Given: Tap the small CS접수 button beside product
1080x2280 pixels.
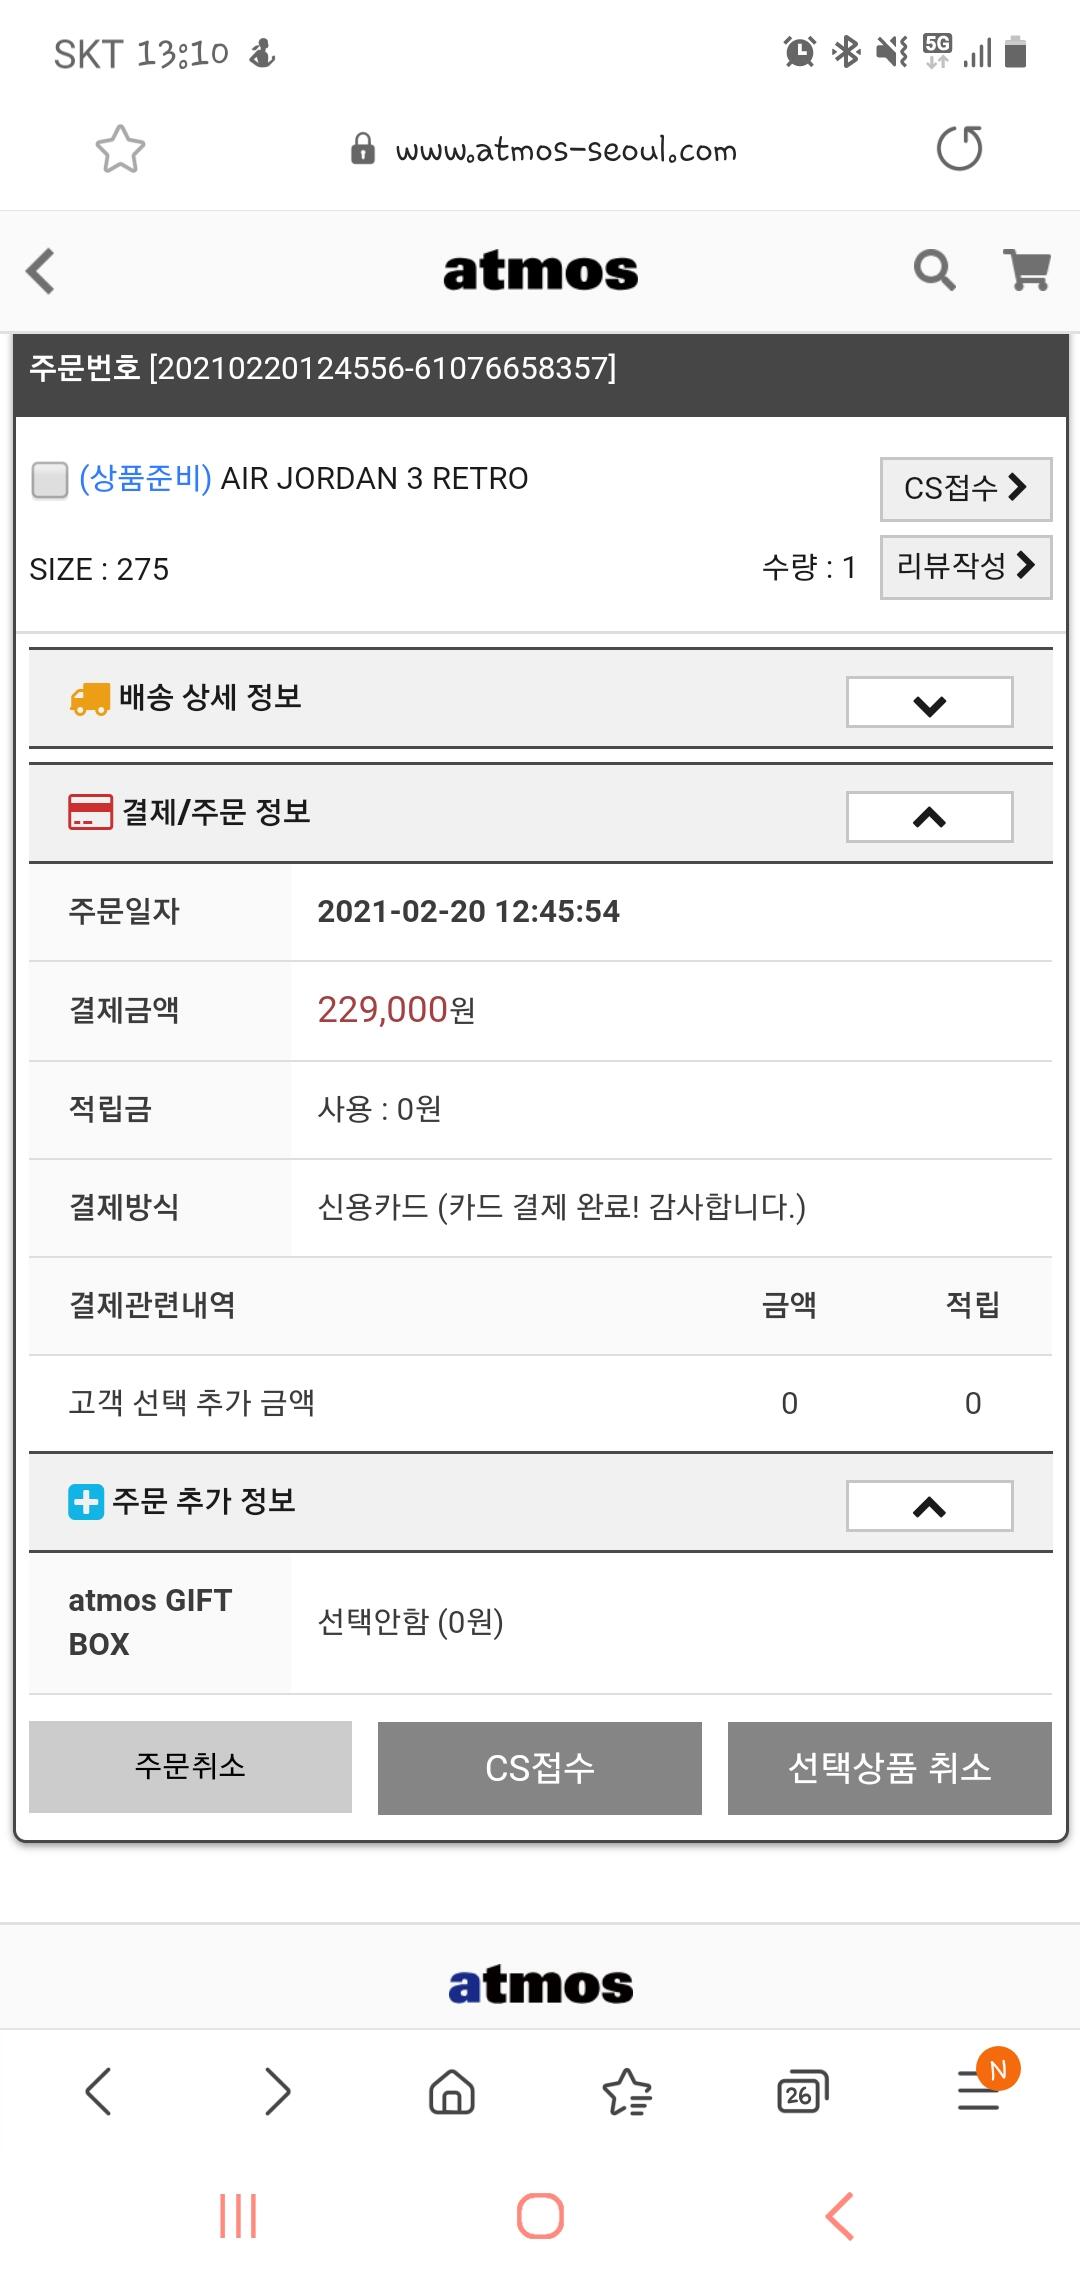Looking at the screenshot, I should (966, 489).
